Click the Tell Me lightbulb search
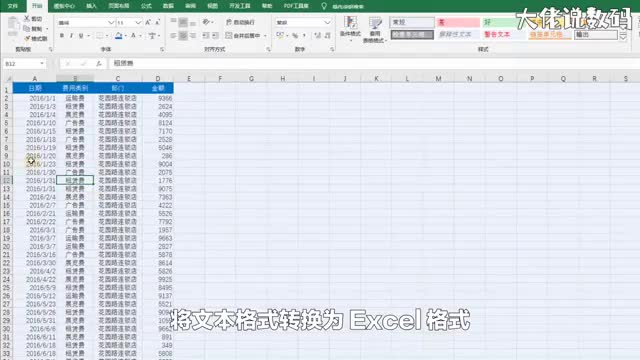This screenshot has width=640, height=360. (x=324, y=6)
